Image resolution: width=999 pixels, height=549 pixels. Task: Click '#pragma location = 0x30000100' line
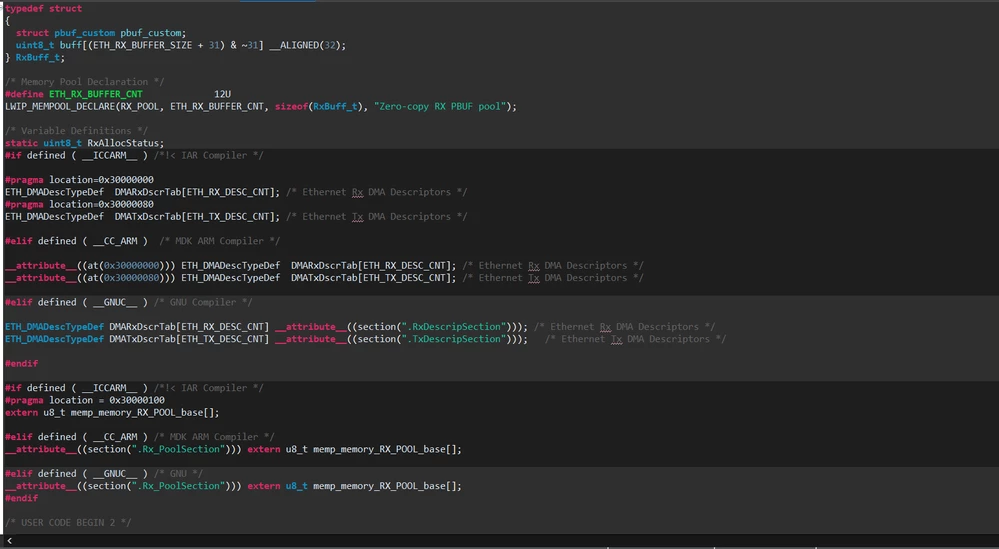click(x=85, y=400)
